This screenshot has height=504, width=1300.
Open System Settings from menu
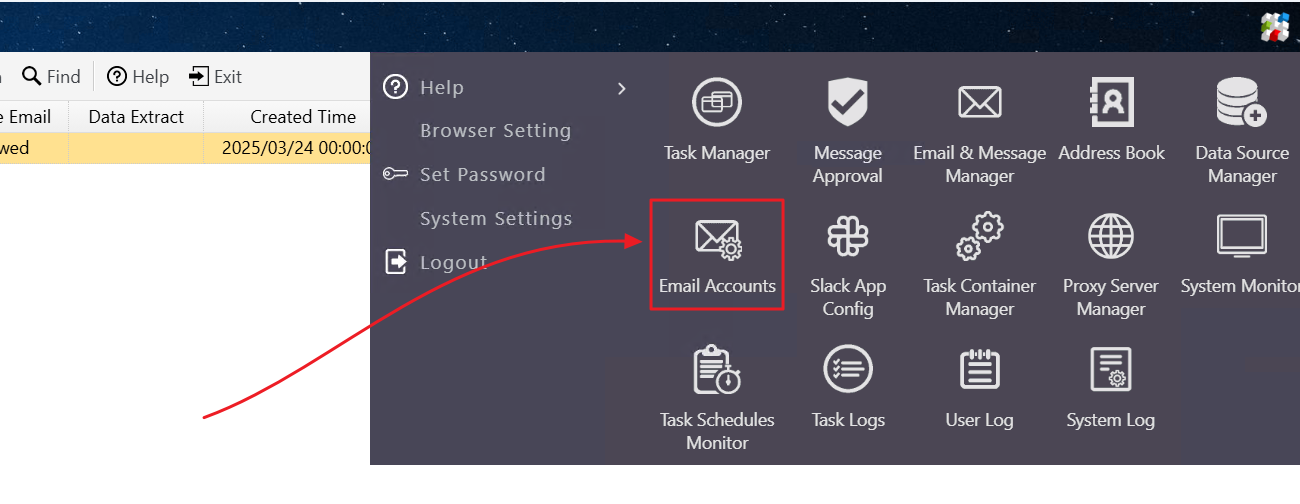(496, 219)
